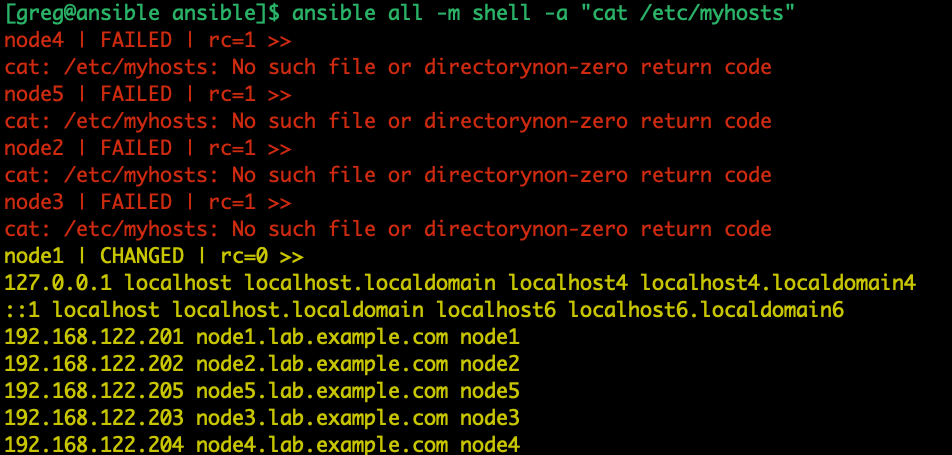Click the error message under node4
This screenshot has width=952, height=455.
pos(388,67)
